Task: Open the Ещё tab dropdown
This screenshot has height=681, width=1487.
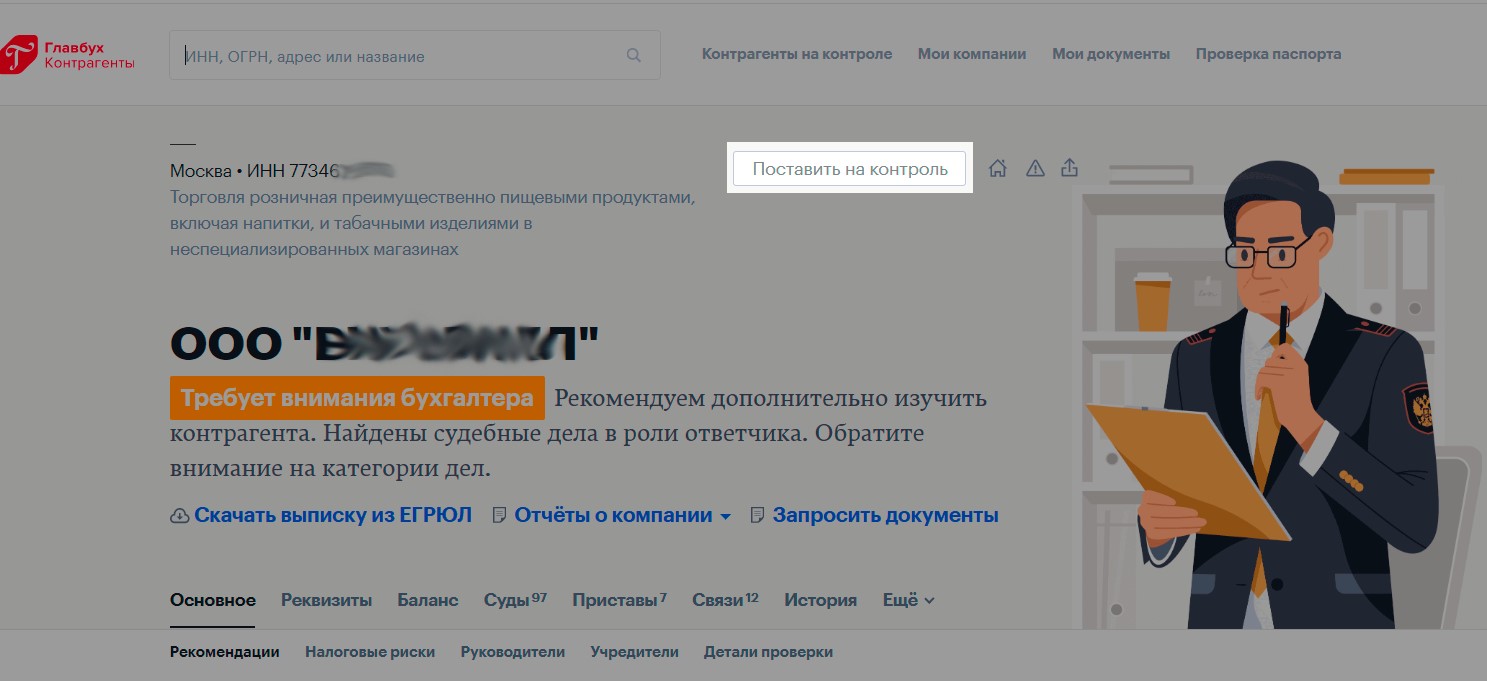Action: tap(908, 600)
